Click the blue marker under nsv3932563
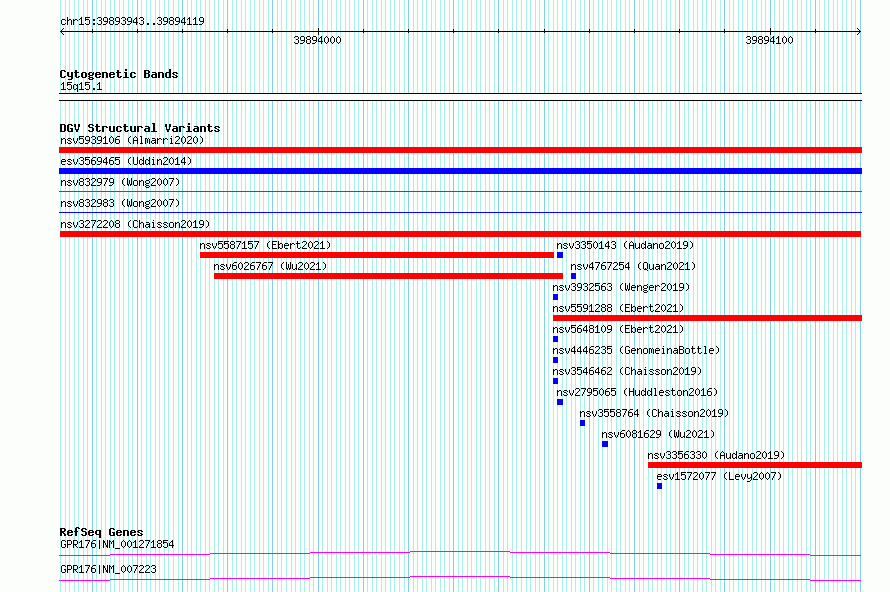The height and width of the screenshot is (592, 890). (x=555, y=297)
